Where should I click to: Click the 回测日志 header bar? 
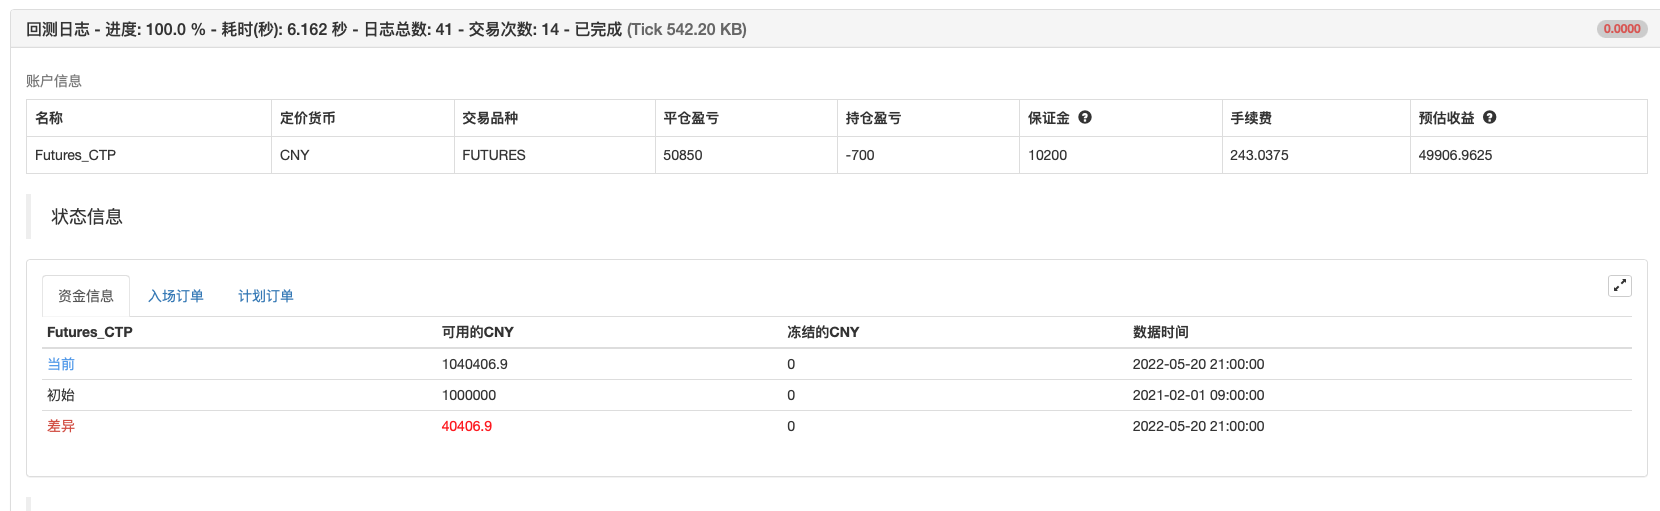(835, 29)
